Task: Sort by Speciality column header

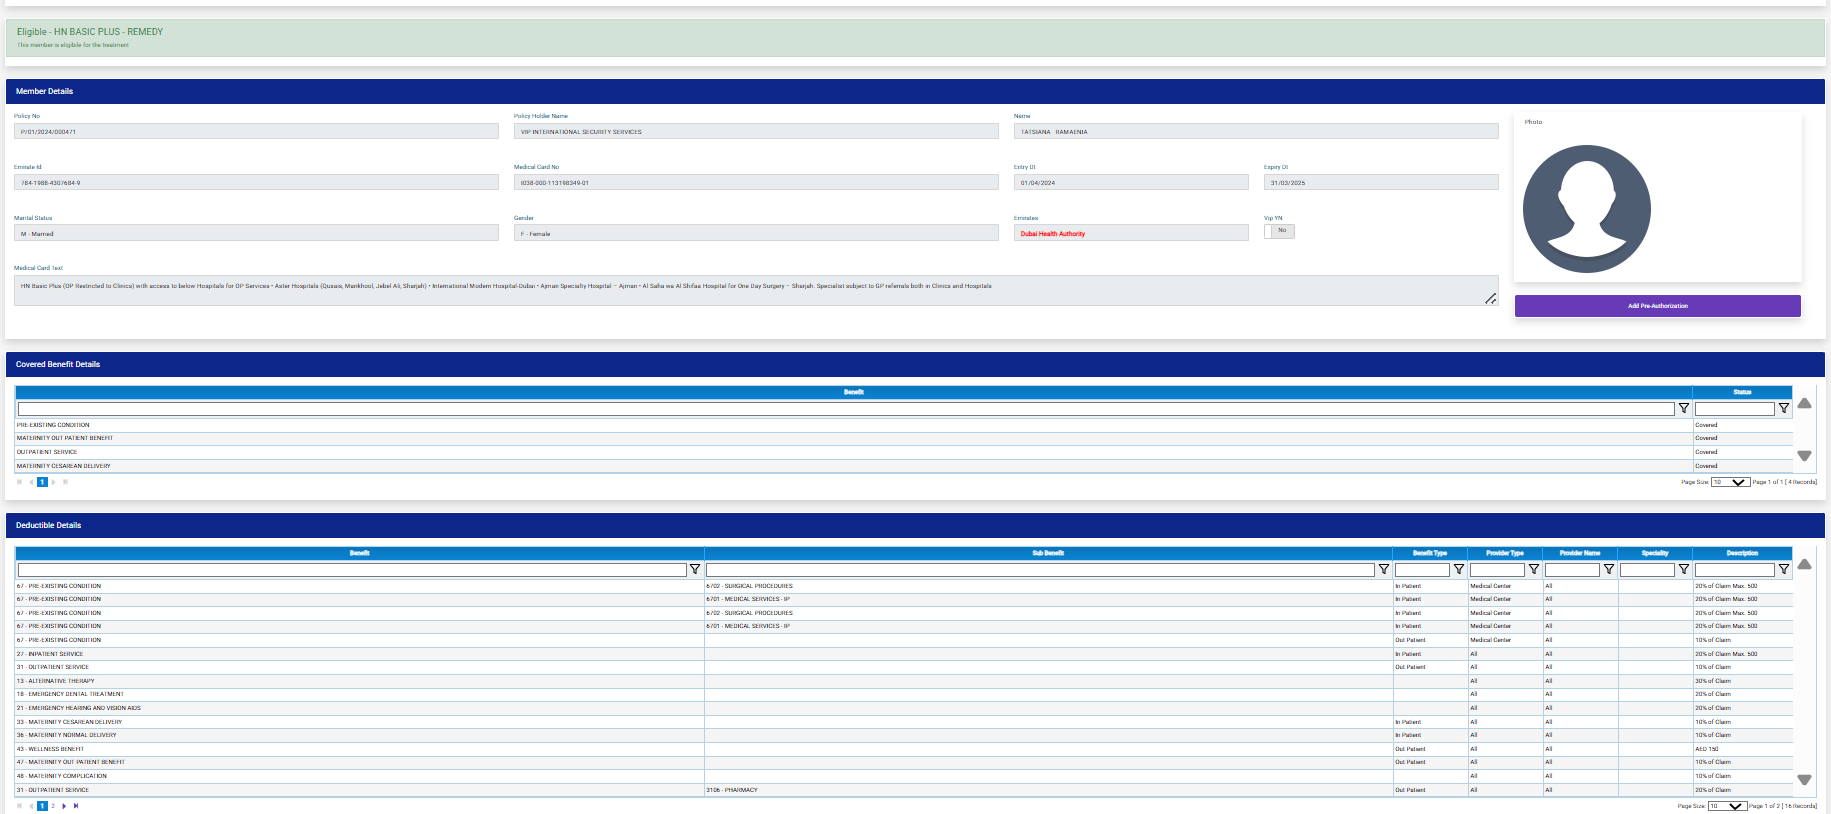Action: [1654, 553]
